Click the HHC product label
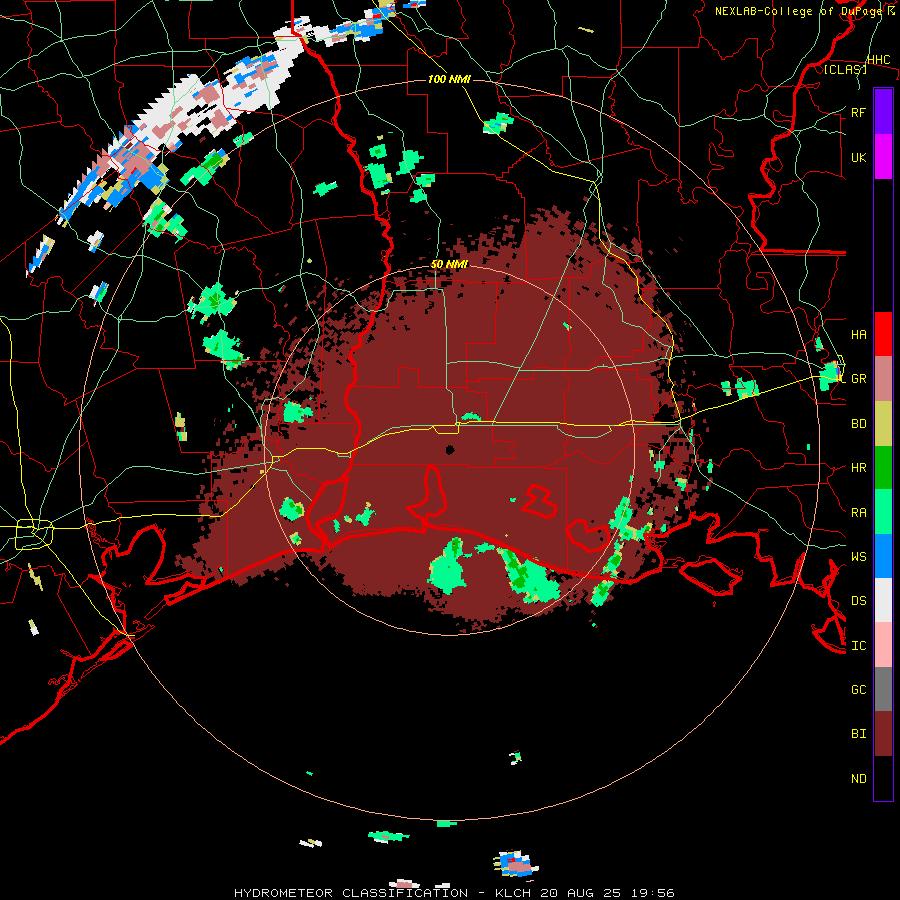Viewport: 900px width, 900px height. (879, 59)
